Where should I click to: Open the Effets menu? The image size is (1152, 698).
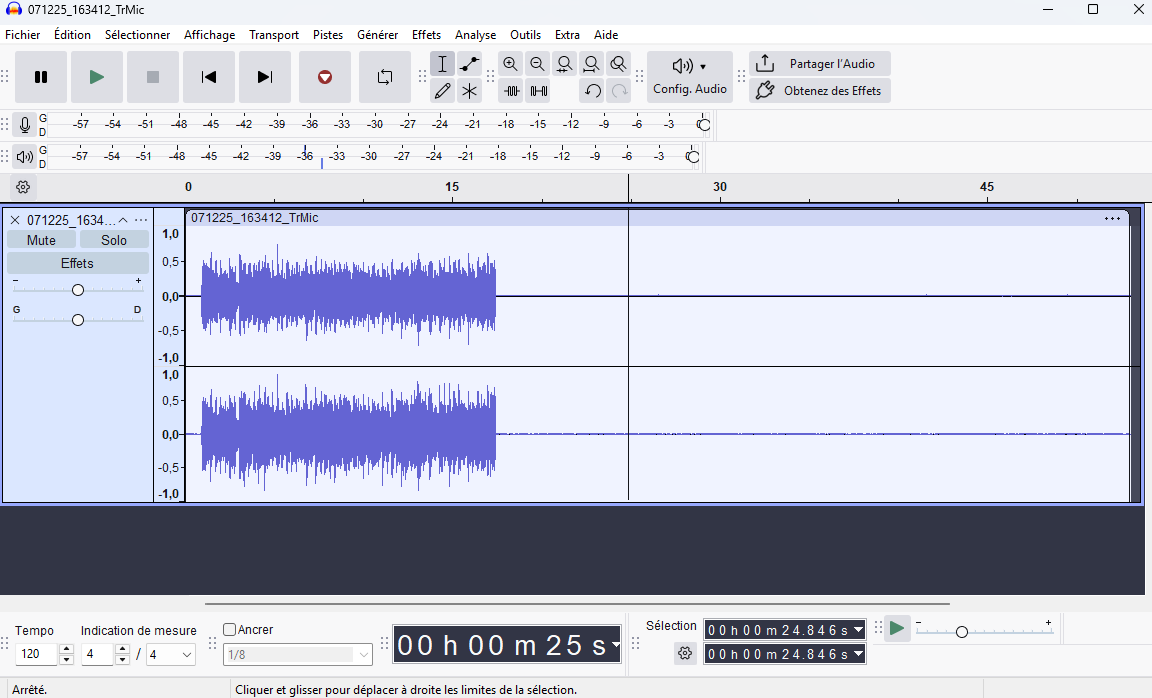(426, 34)
